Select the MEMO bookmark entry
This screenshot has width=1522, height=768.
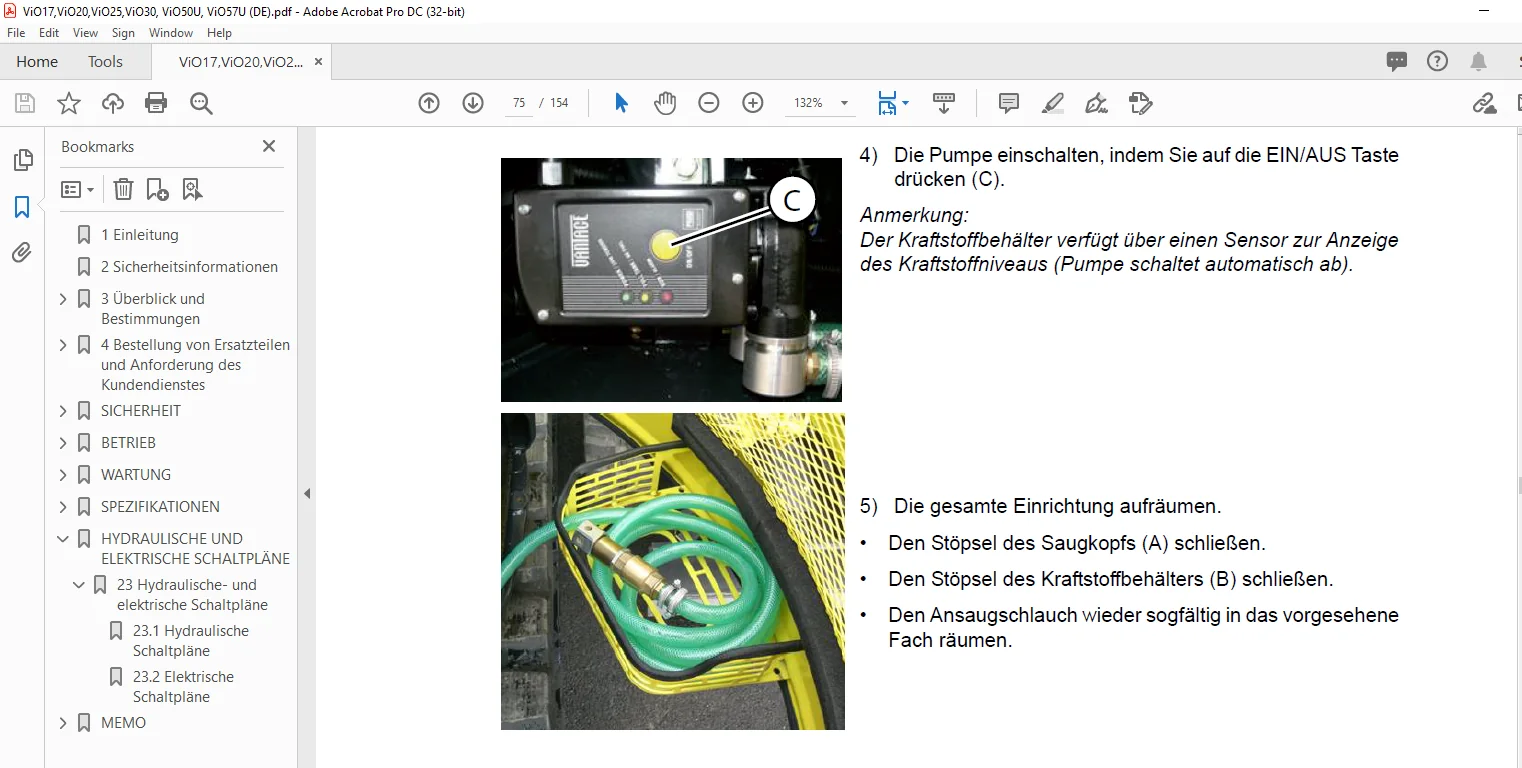coord(123,723)
